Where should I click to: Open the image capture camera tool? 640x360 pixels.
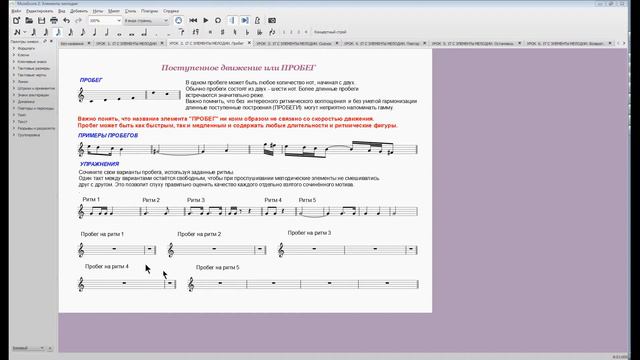(x=272, y=20)
